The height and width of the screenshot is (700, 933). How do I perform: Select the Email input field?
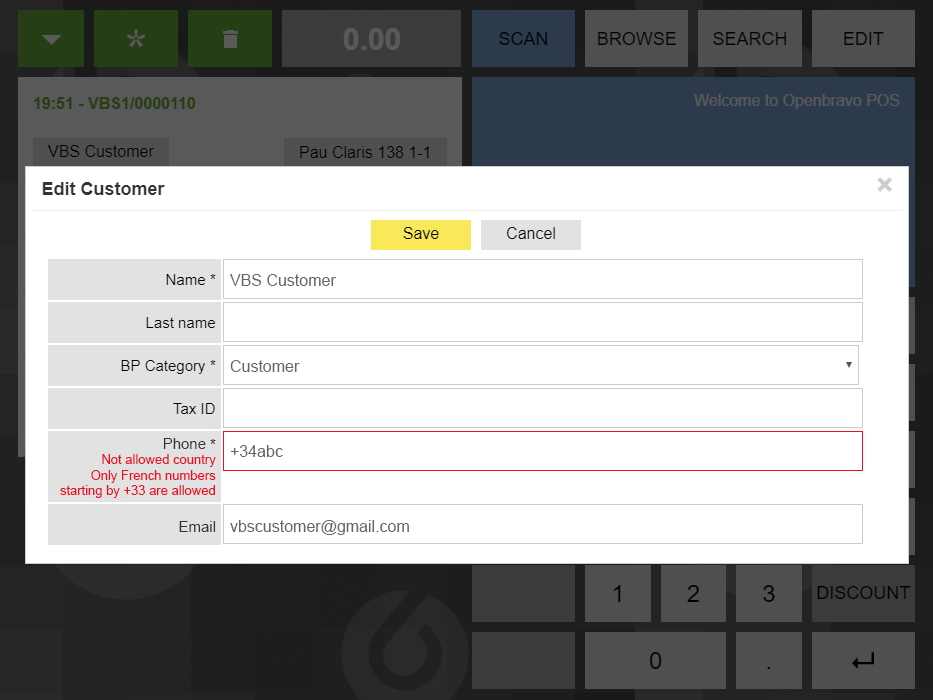click(x=542, y=525)
